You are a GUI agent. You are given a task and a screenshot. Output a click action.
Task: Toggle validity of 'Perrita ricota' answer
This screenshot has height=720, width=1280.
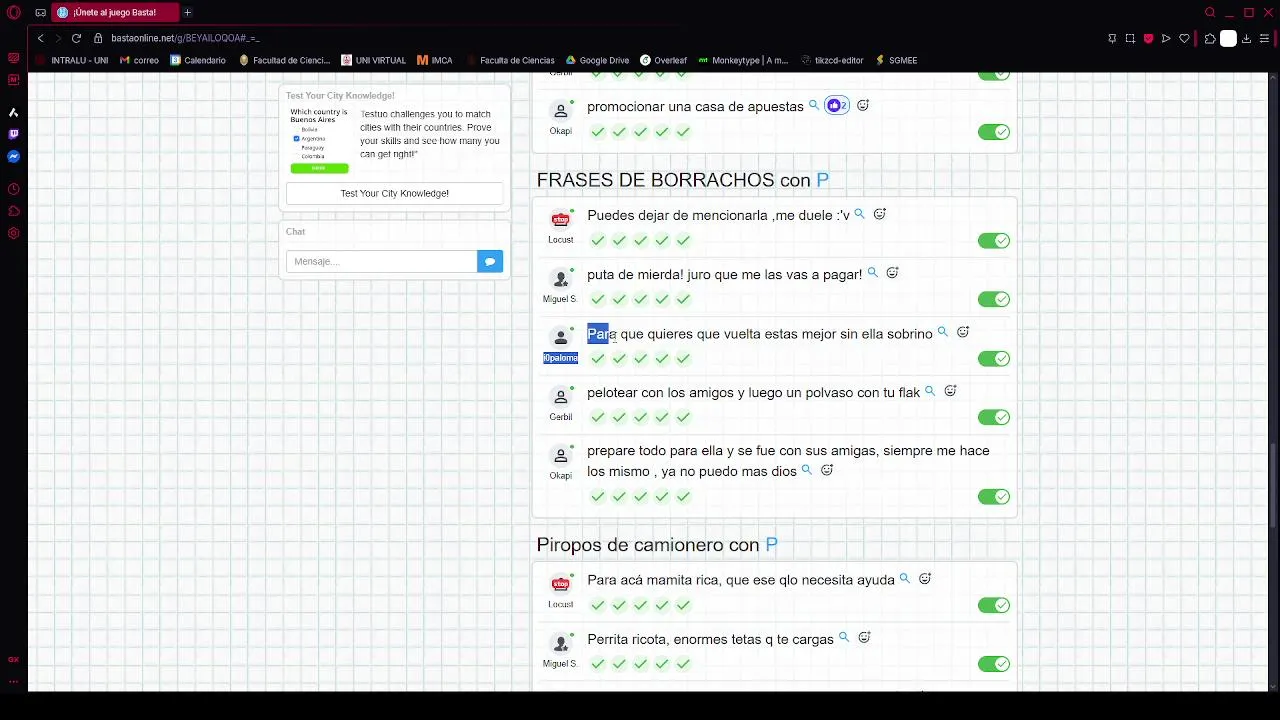[994, 664]
